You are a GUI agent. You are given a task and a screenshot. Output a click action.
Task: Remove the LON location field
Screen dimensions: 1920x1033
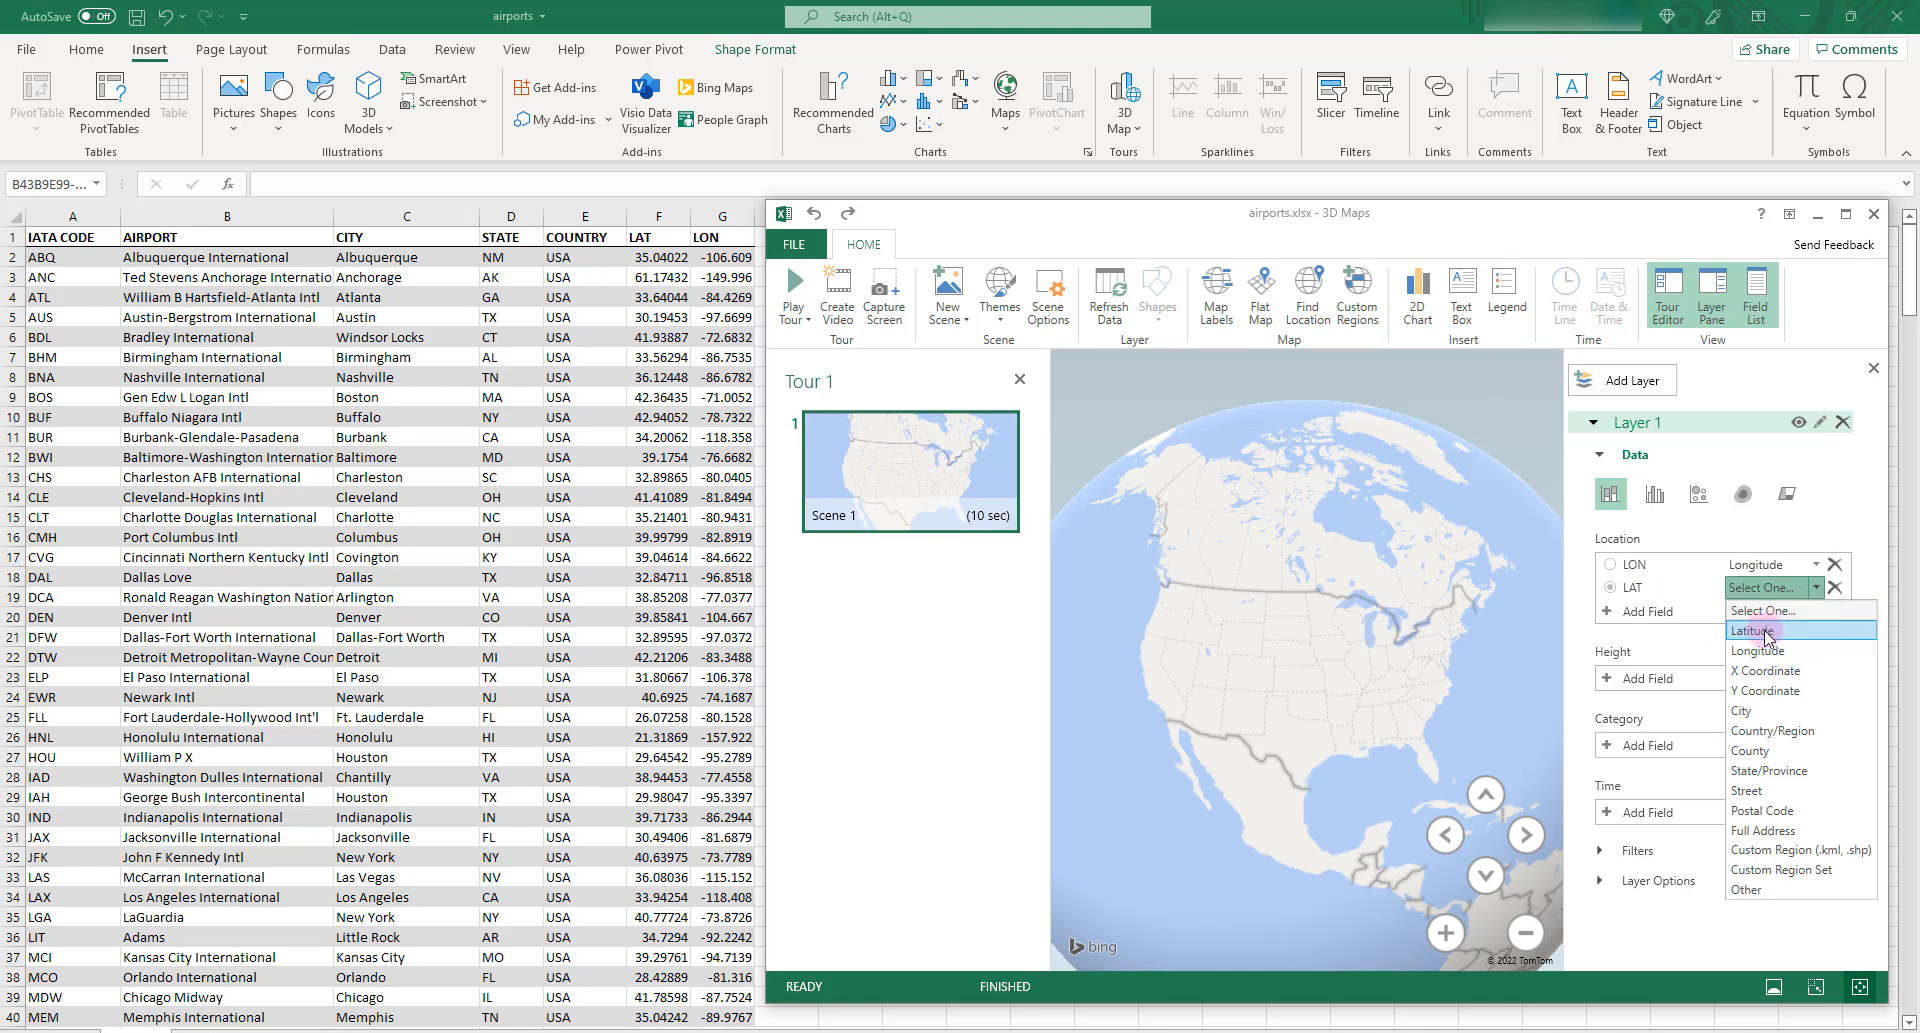click(1835, 564)
